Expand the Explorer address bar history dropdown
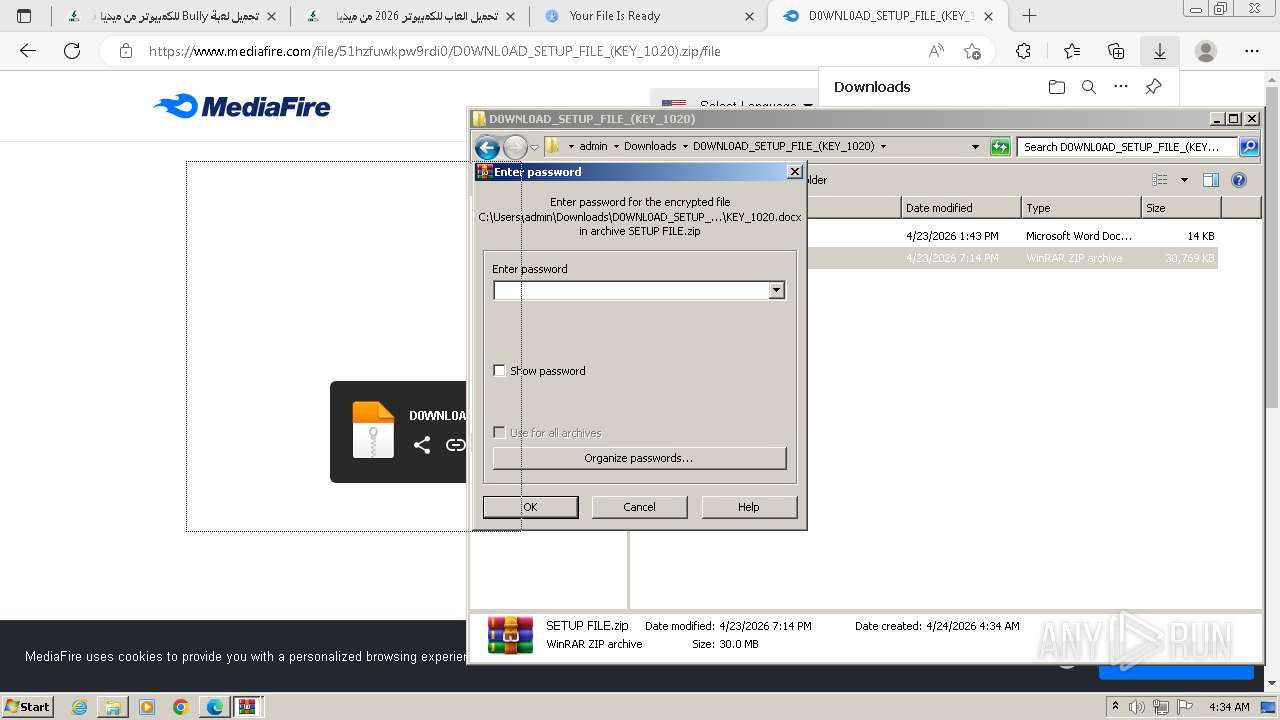This screenshot has width=1280, height=720. tap(975, 147)
